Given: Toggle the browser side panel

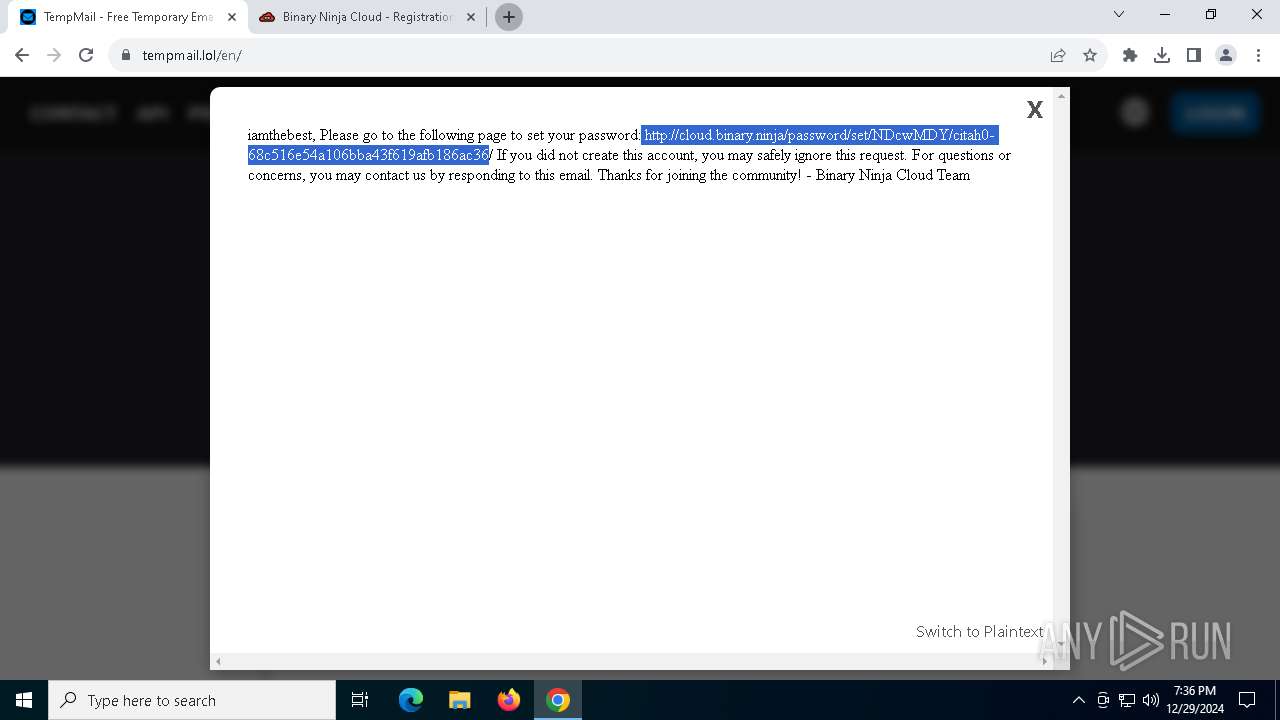Looking at the screenshot, I should click(1194, 55).
